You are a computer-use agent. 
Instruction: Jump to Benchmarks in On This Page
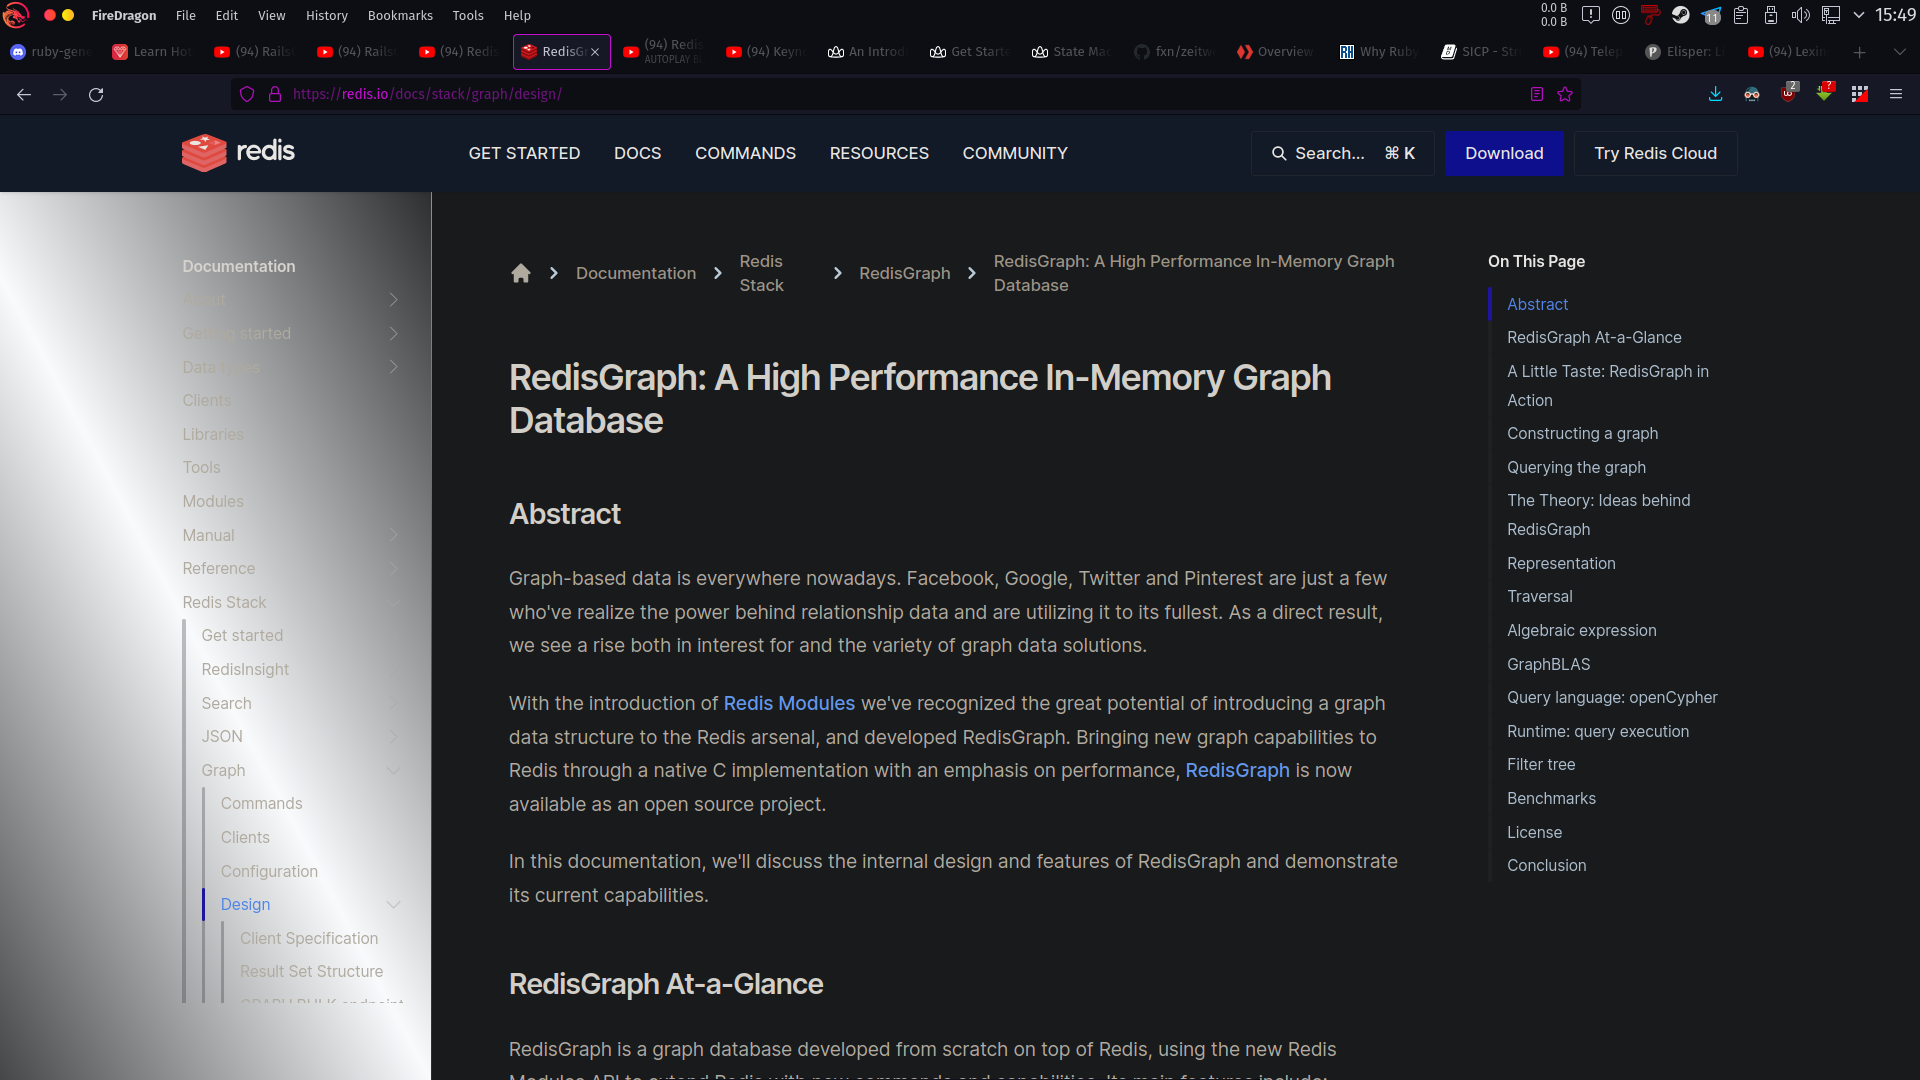[x=1551, y=798]
